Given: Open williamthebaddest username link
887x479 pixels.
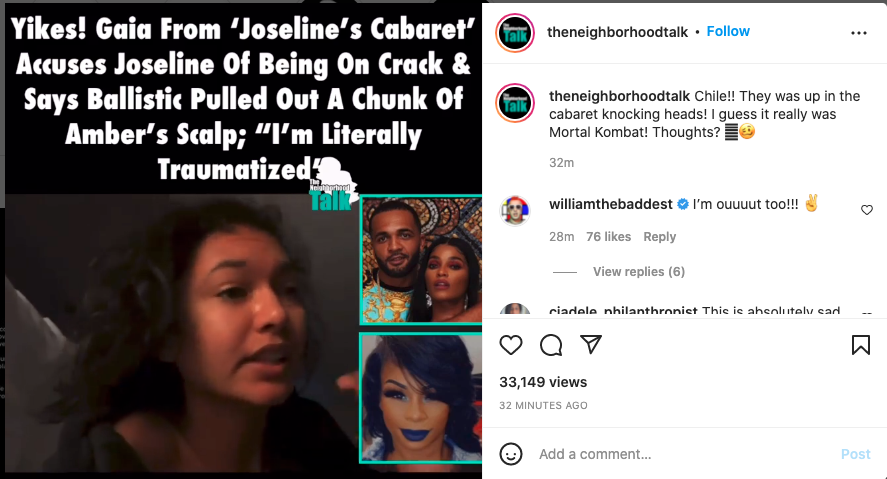Looking at the screenshot, I should coord(611,204).
